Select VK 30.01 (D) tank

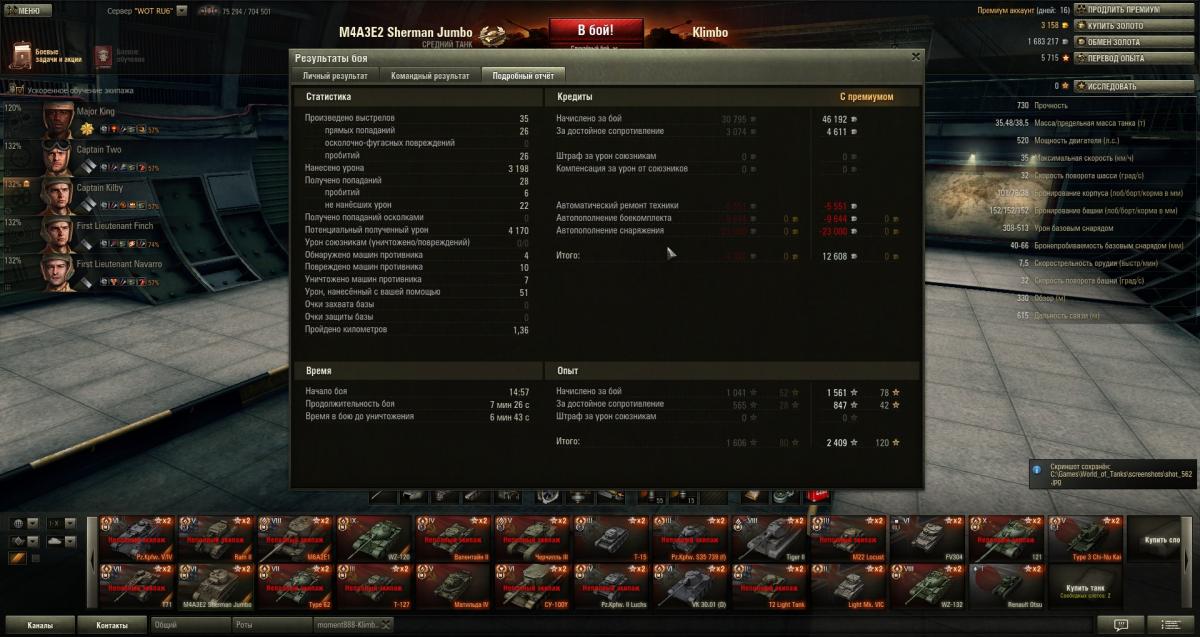coord(691,587)
